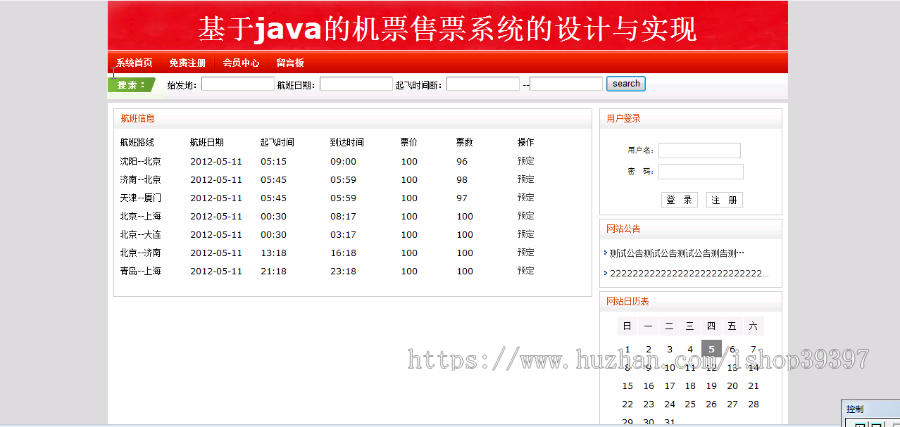Select highlighted day 5 in calendar
The image size is (900, 427).
tap(711, 349)
